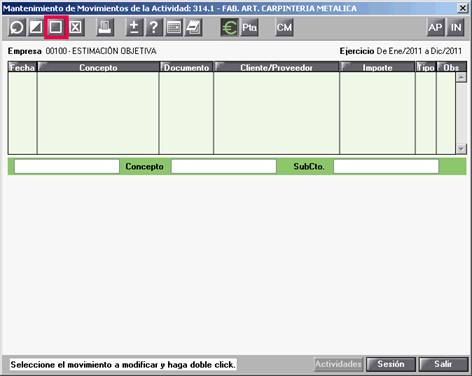Click the printer toolbar icon
The height and width of the screenshot is (376, 472).
pos(105,27)
